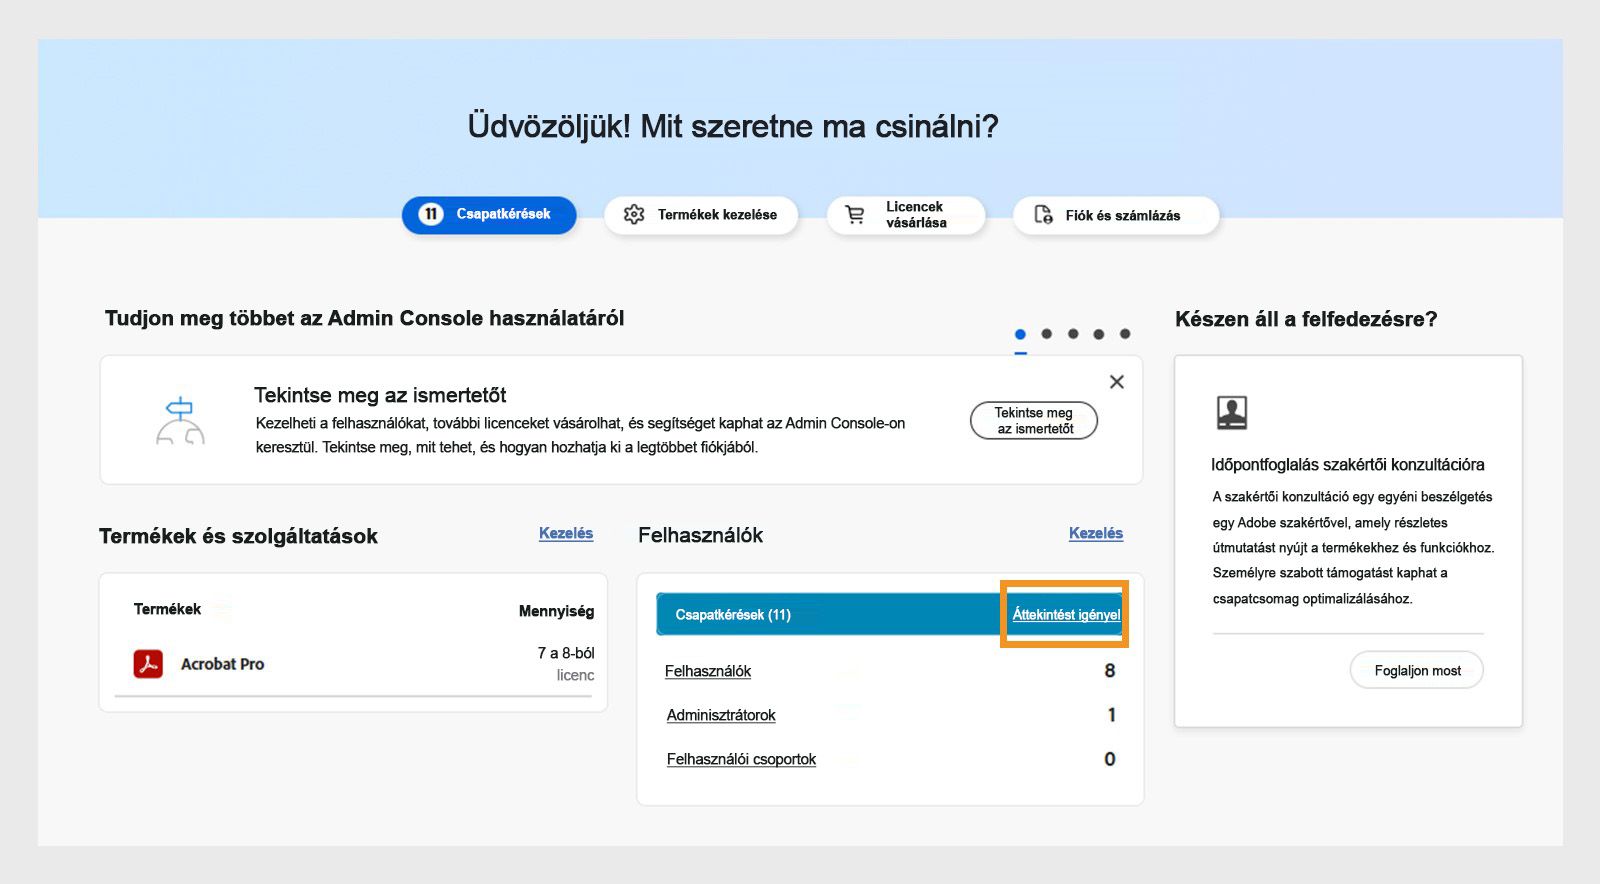The height and width of the screenshot is (884, 1600).
Task: Open the Felhasználók link in the users card
Action: pyautogui.click(x=708, y=671)
